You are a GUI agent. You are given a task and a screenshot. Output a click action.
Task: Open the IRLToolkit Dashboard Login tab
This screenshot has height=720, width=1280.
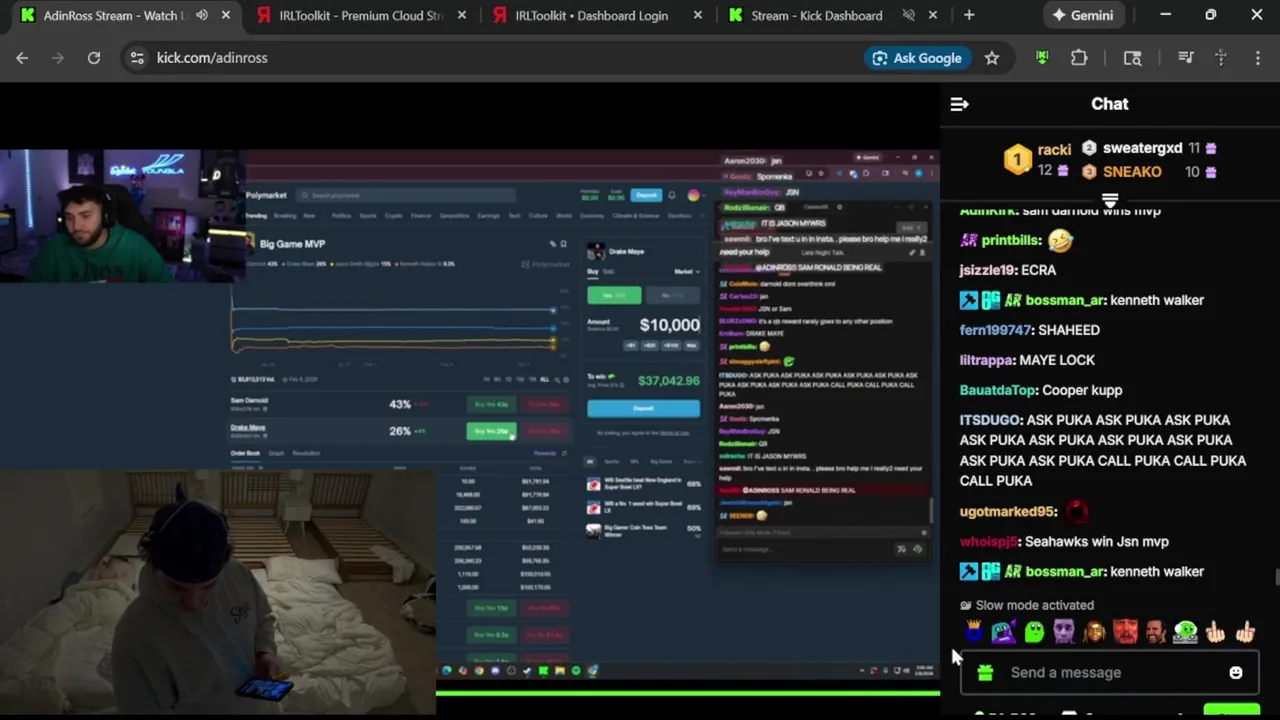click(591, 15)
